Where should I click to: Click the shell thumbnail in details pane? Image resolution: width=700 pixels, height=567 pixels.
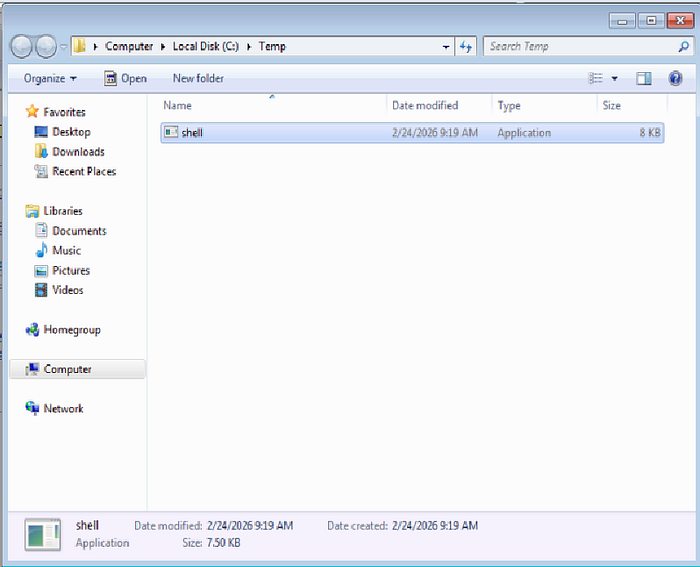[43, 535]
